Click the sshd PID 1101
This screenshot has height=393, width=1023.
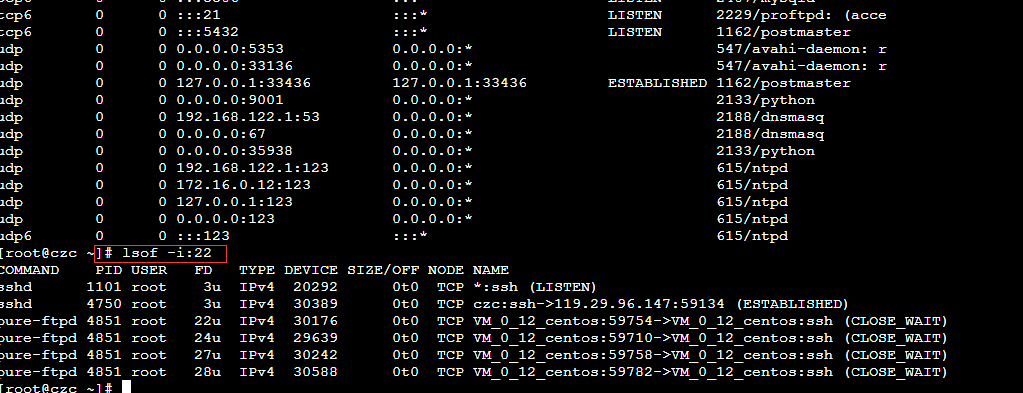(x=104, y=287)
